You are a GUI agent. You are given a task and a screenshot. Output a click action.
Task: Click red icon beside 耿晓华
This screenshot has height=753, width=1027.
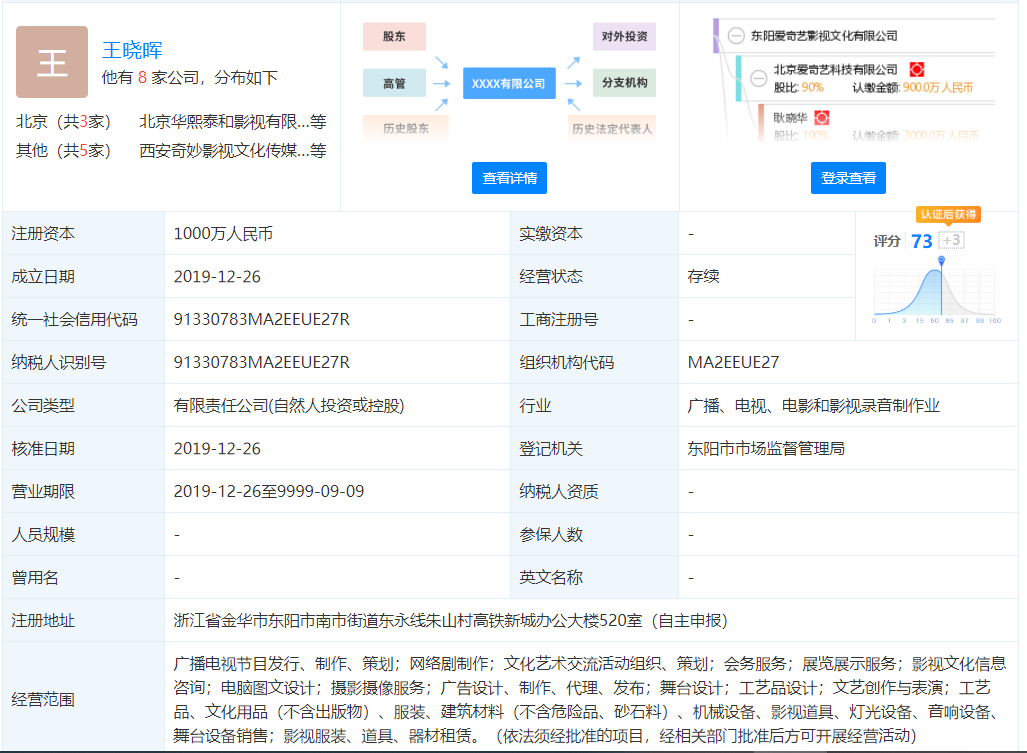pyautogui.click(x=822, y=118)
